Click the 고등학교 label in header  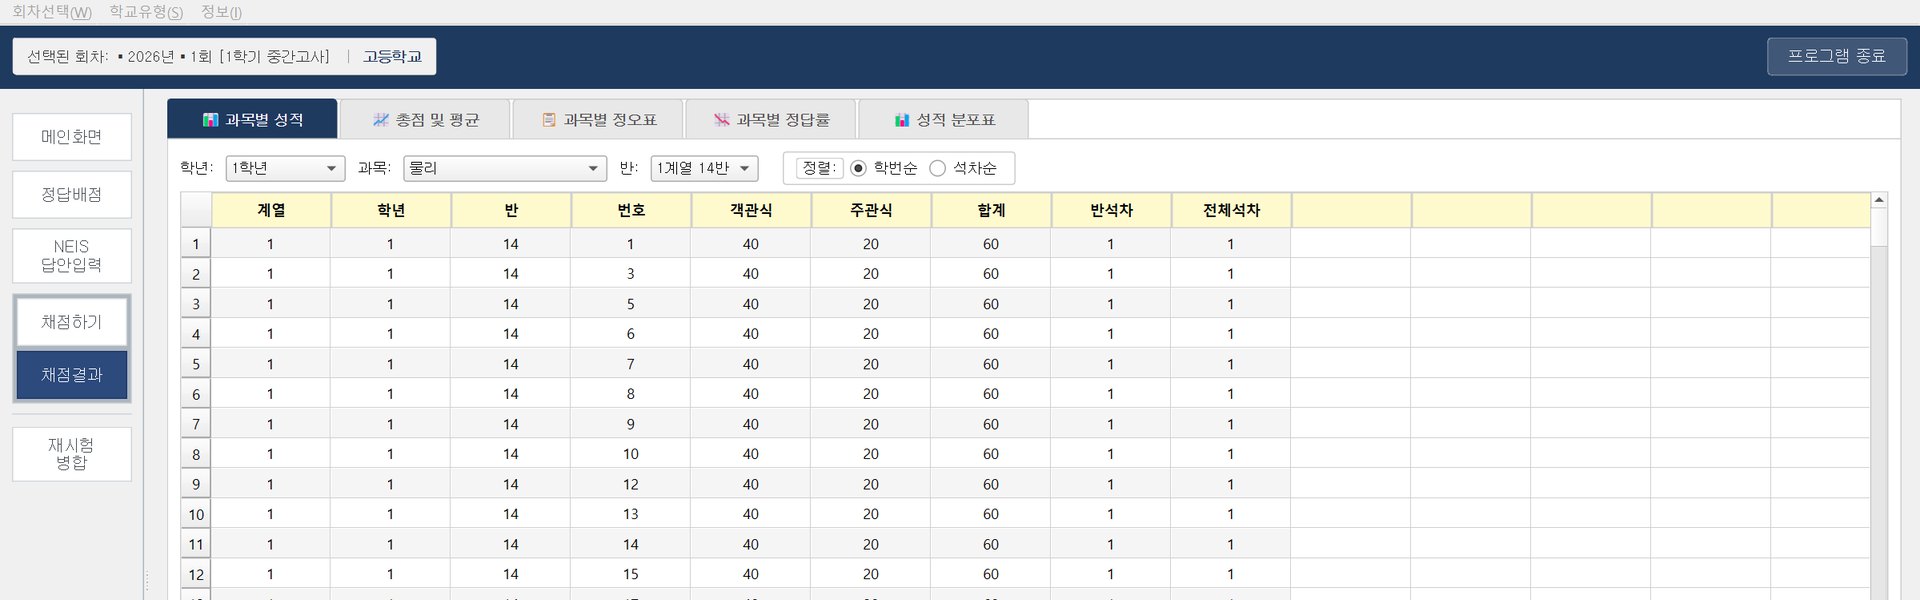[392, 57]
